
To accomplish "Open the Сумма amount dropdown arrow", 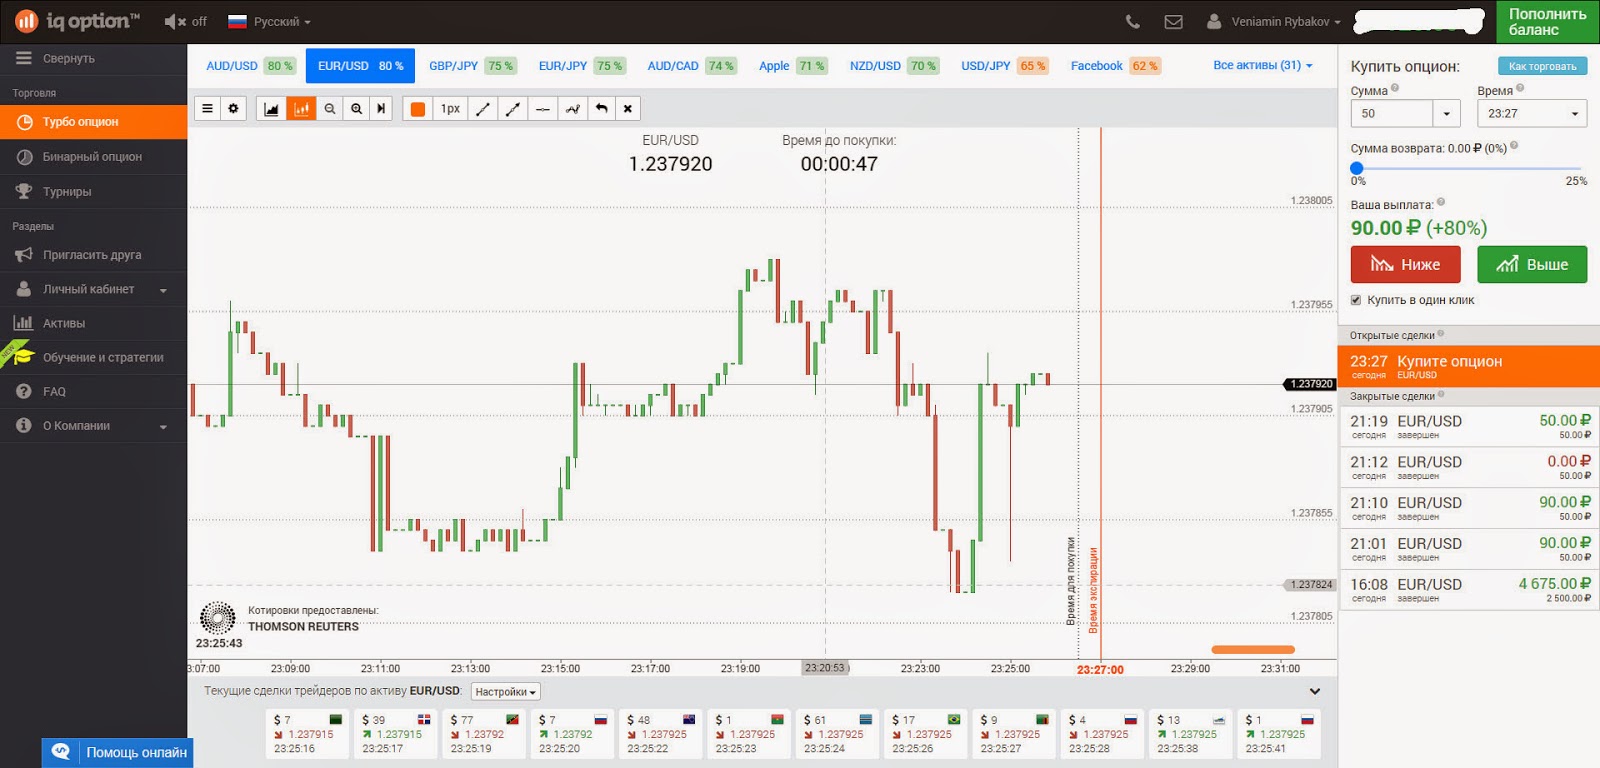I will (1447, 113).
